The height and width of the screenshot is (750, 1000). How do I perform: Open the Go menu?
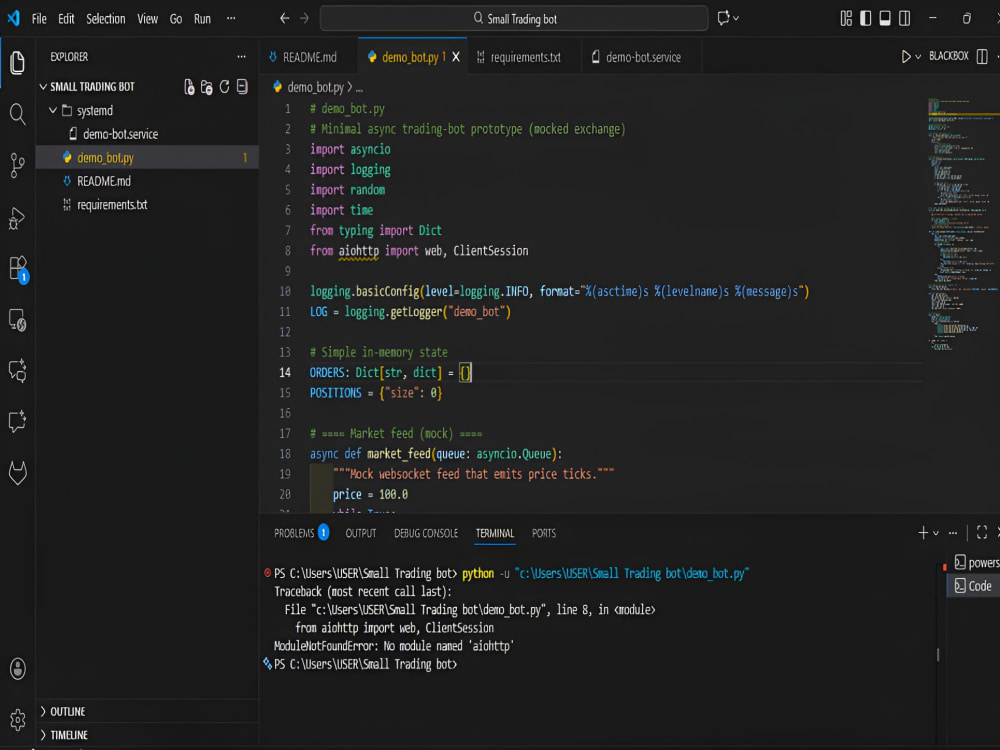click(176, 18)
